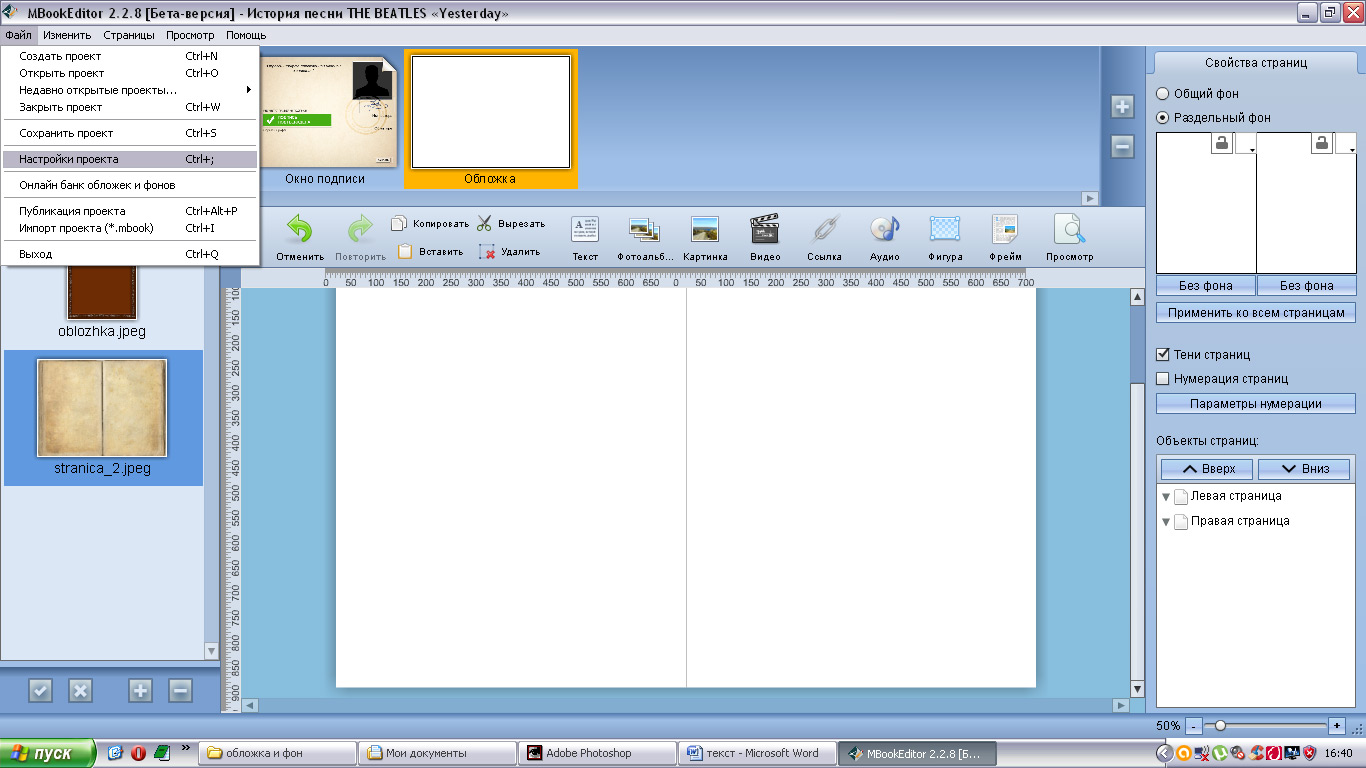1366x768 pixels.
Task: Click the left Без фона button
Action: click(1206, 286)
